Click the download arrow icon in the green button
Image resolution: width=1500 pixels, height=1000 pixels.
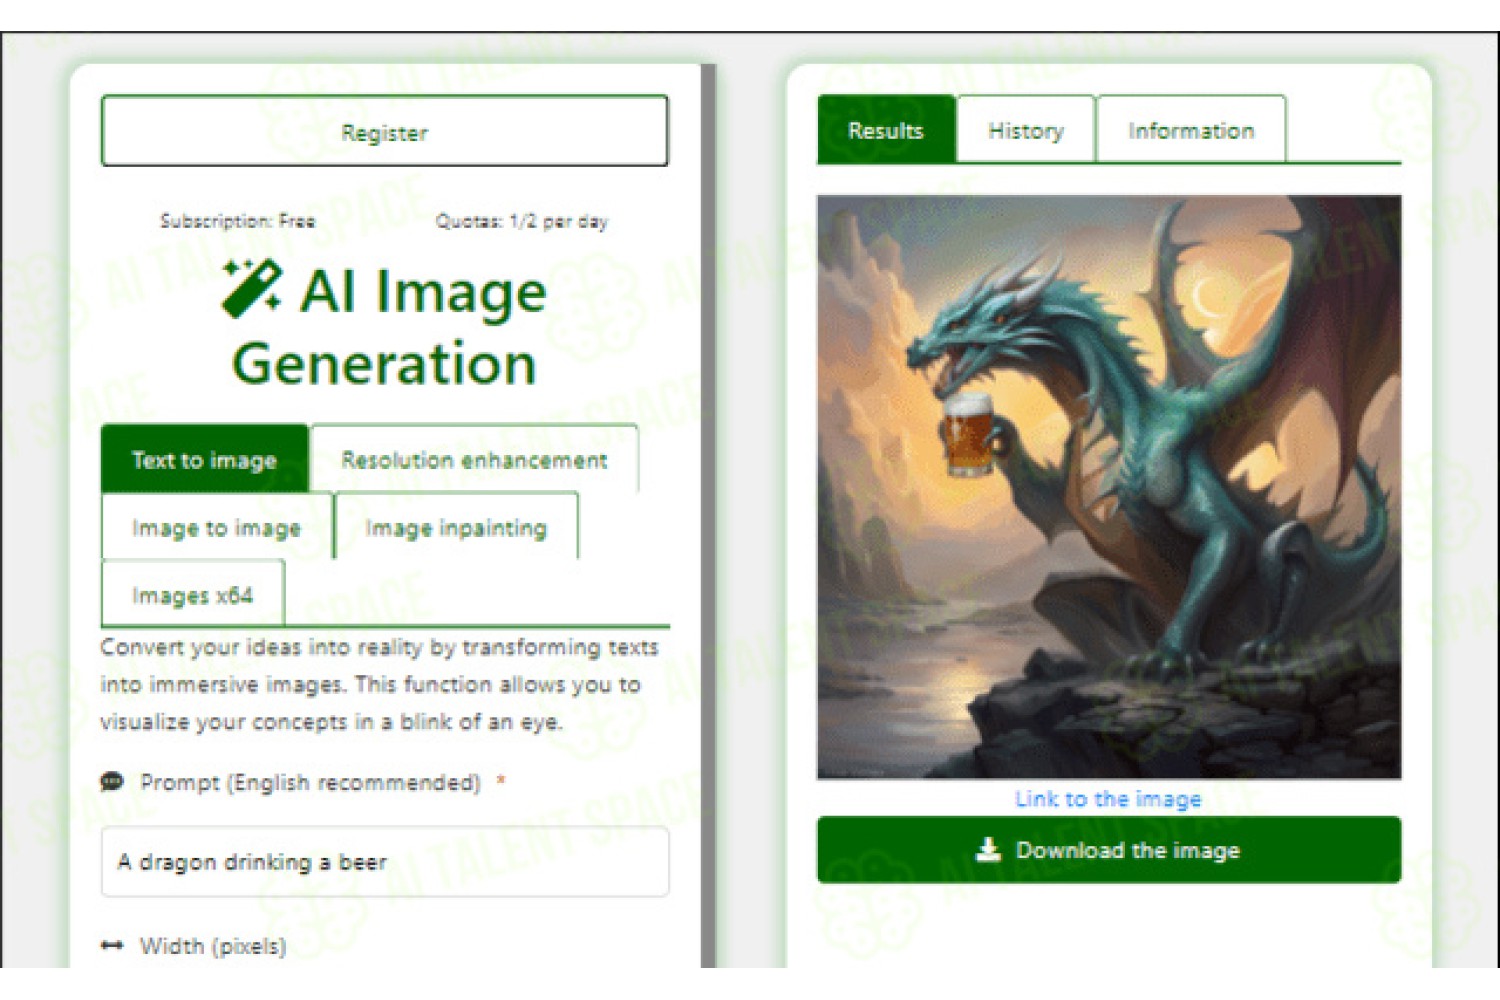(x=988, y=850)
